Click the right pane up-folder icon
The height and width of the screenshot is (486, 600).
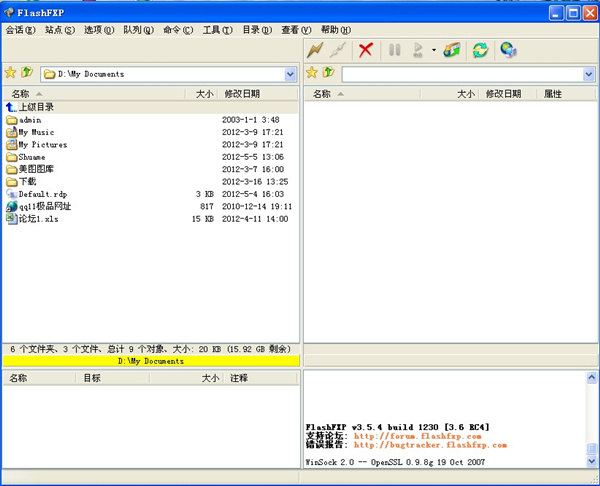(327, 73)
